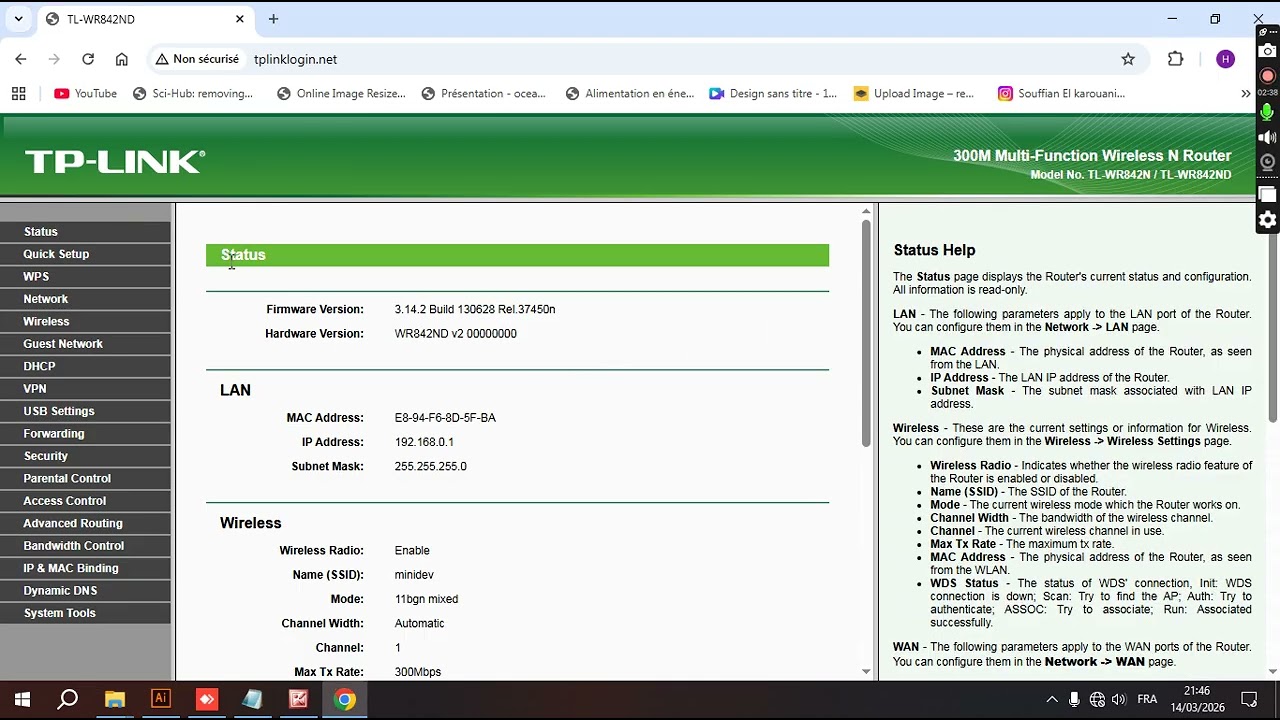Stop recording with the red record button
The image size is (1280, 720).
pos(1267,76)
